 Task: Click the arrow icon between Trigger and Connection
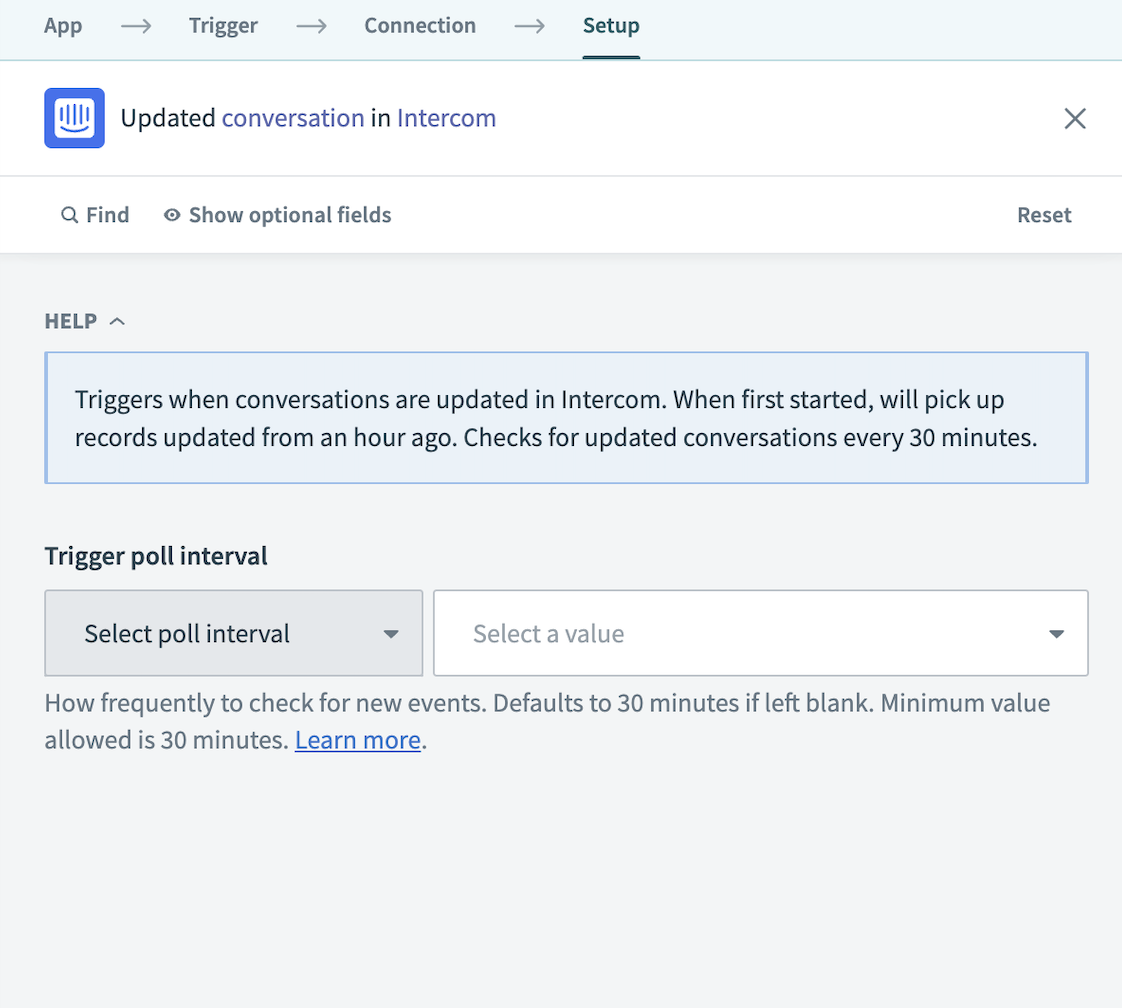click(311, 27)
